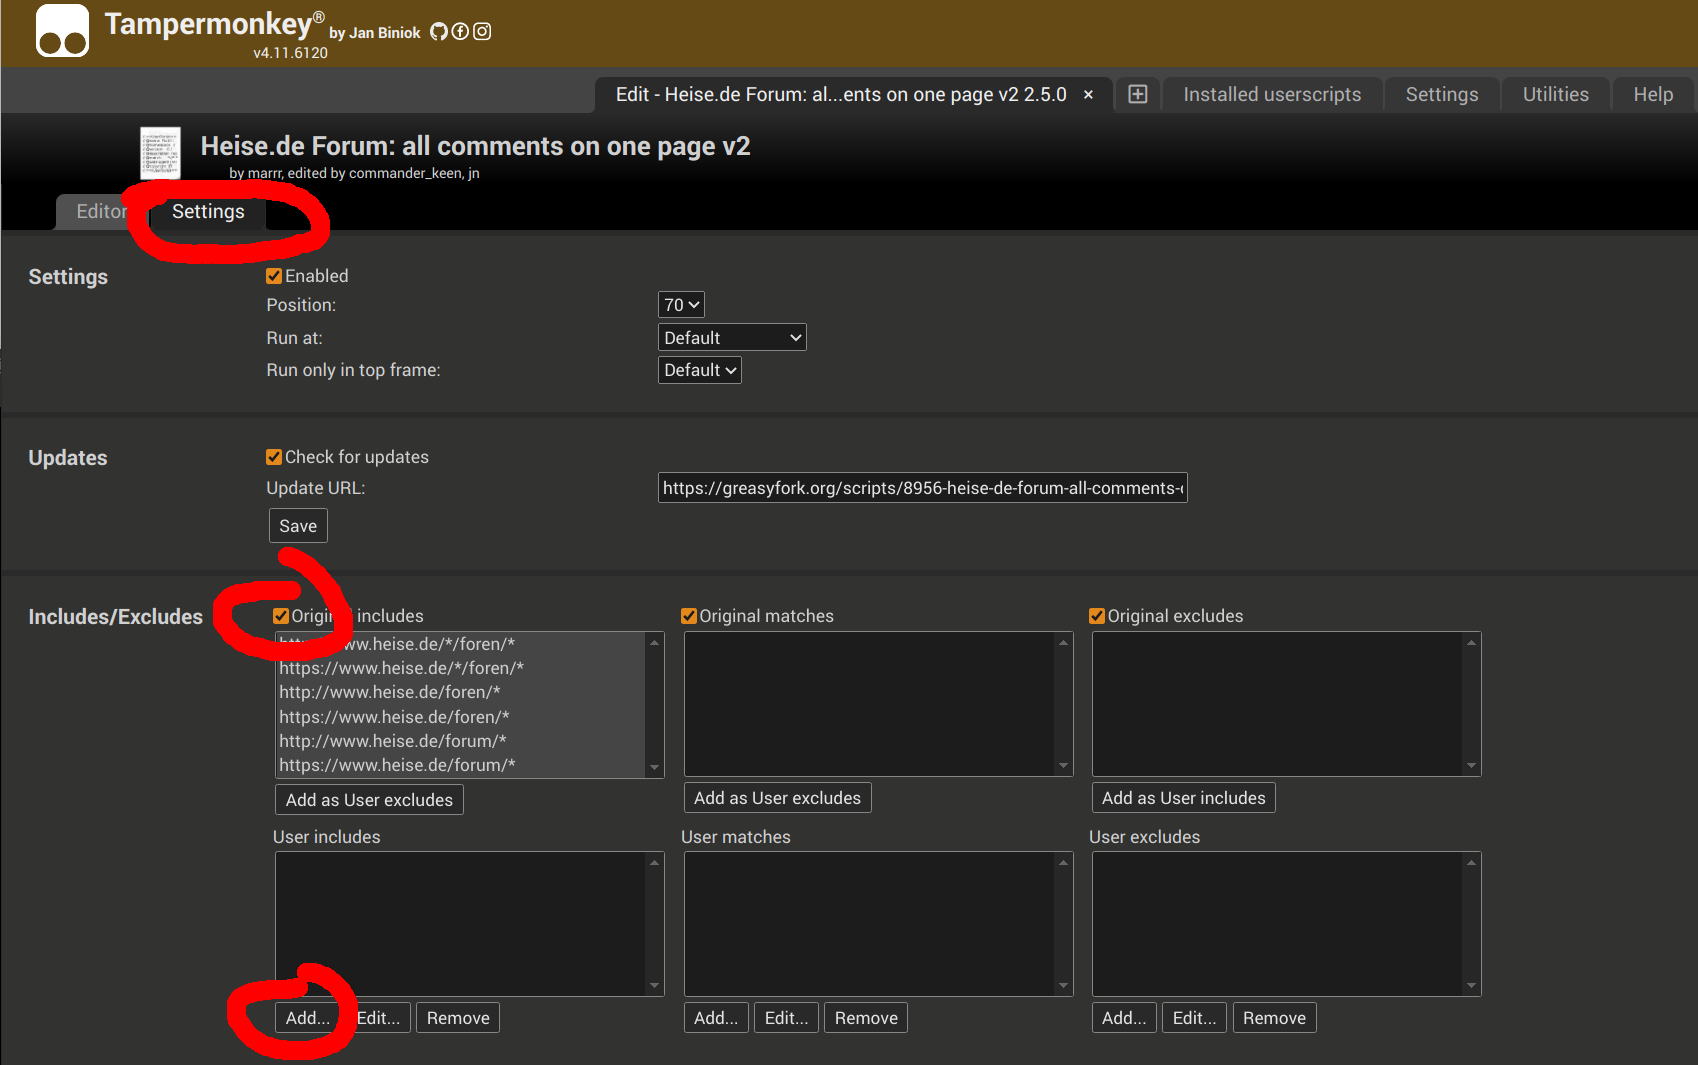Image resolution: width=1698 pixels, height=1065 pixels.
Task: Click the script's source thumbnail image
Action: pos(160,153)
